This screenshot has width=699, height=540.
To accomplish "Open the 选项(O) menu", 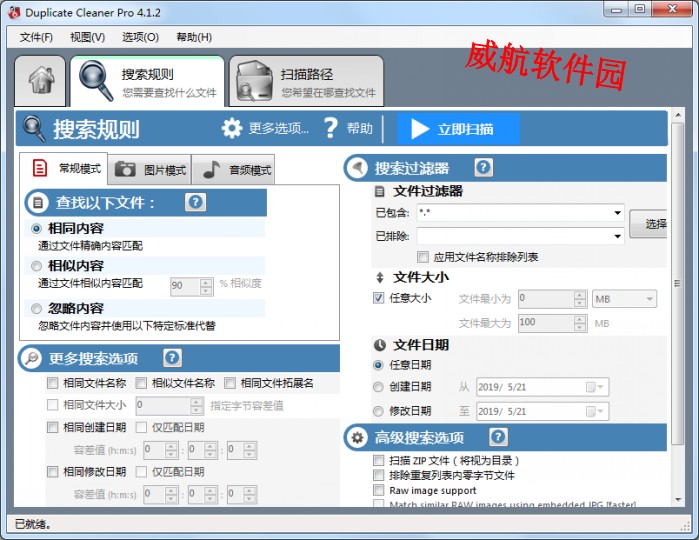I will [x=140, y=37].
